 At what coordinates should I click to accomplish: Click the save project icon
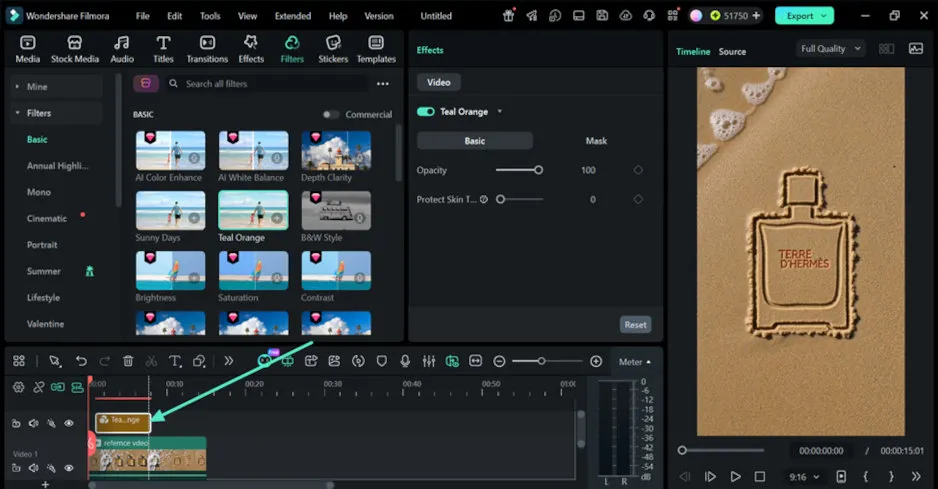click(x=602, y=16)
